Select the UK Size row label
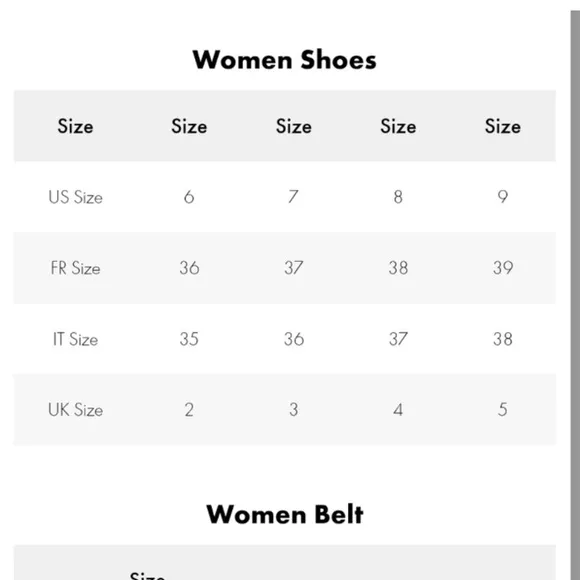This screenshot has height=580, width=580. point(75,410)
